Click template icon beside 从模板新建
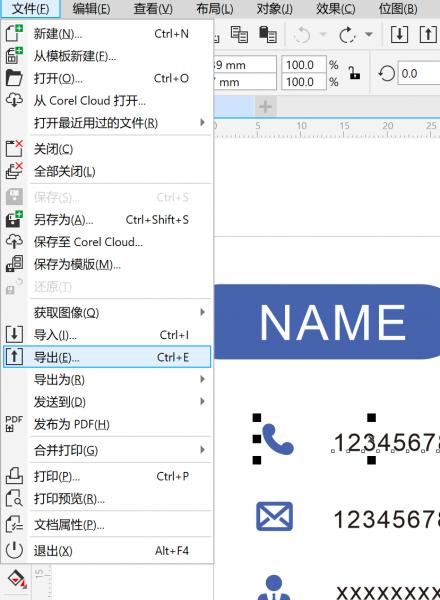The width and height of the screenshot is (440, 600). click(x=14, y=55)
